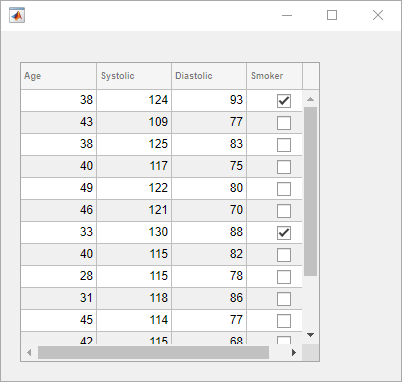402x382 pixels.
Task: Maximize the figure window
Action: [332, 15]
